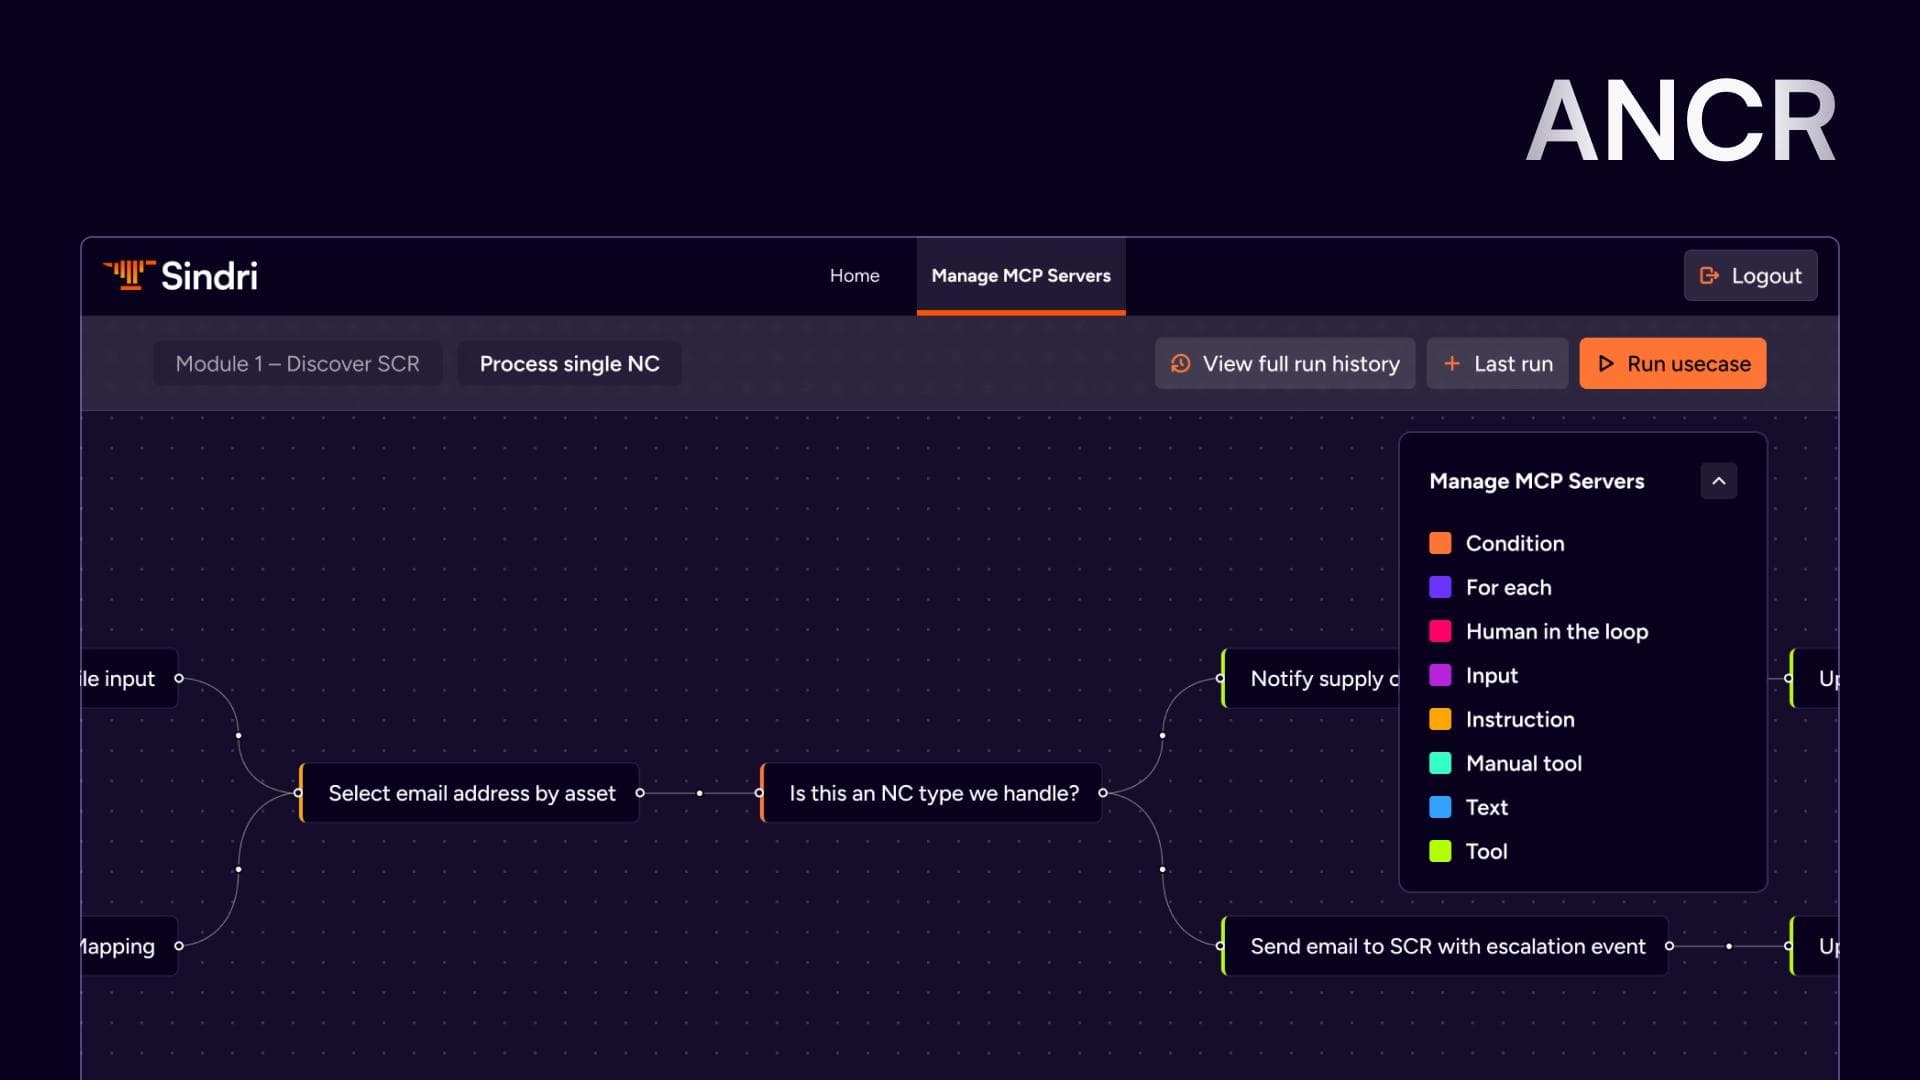Click the logout door icon
The height and width of the screenshot is (1080, 1920).
click(1709, 275)
